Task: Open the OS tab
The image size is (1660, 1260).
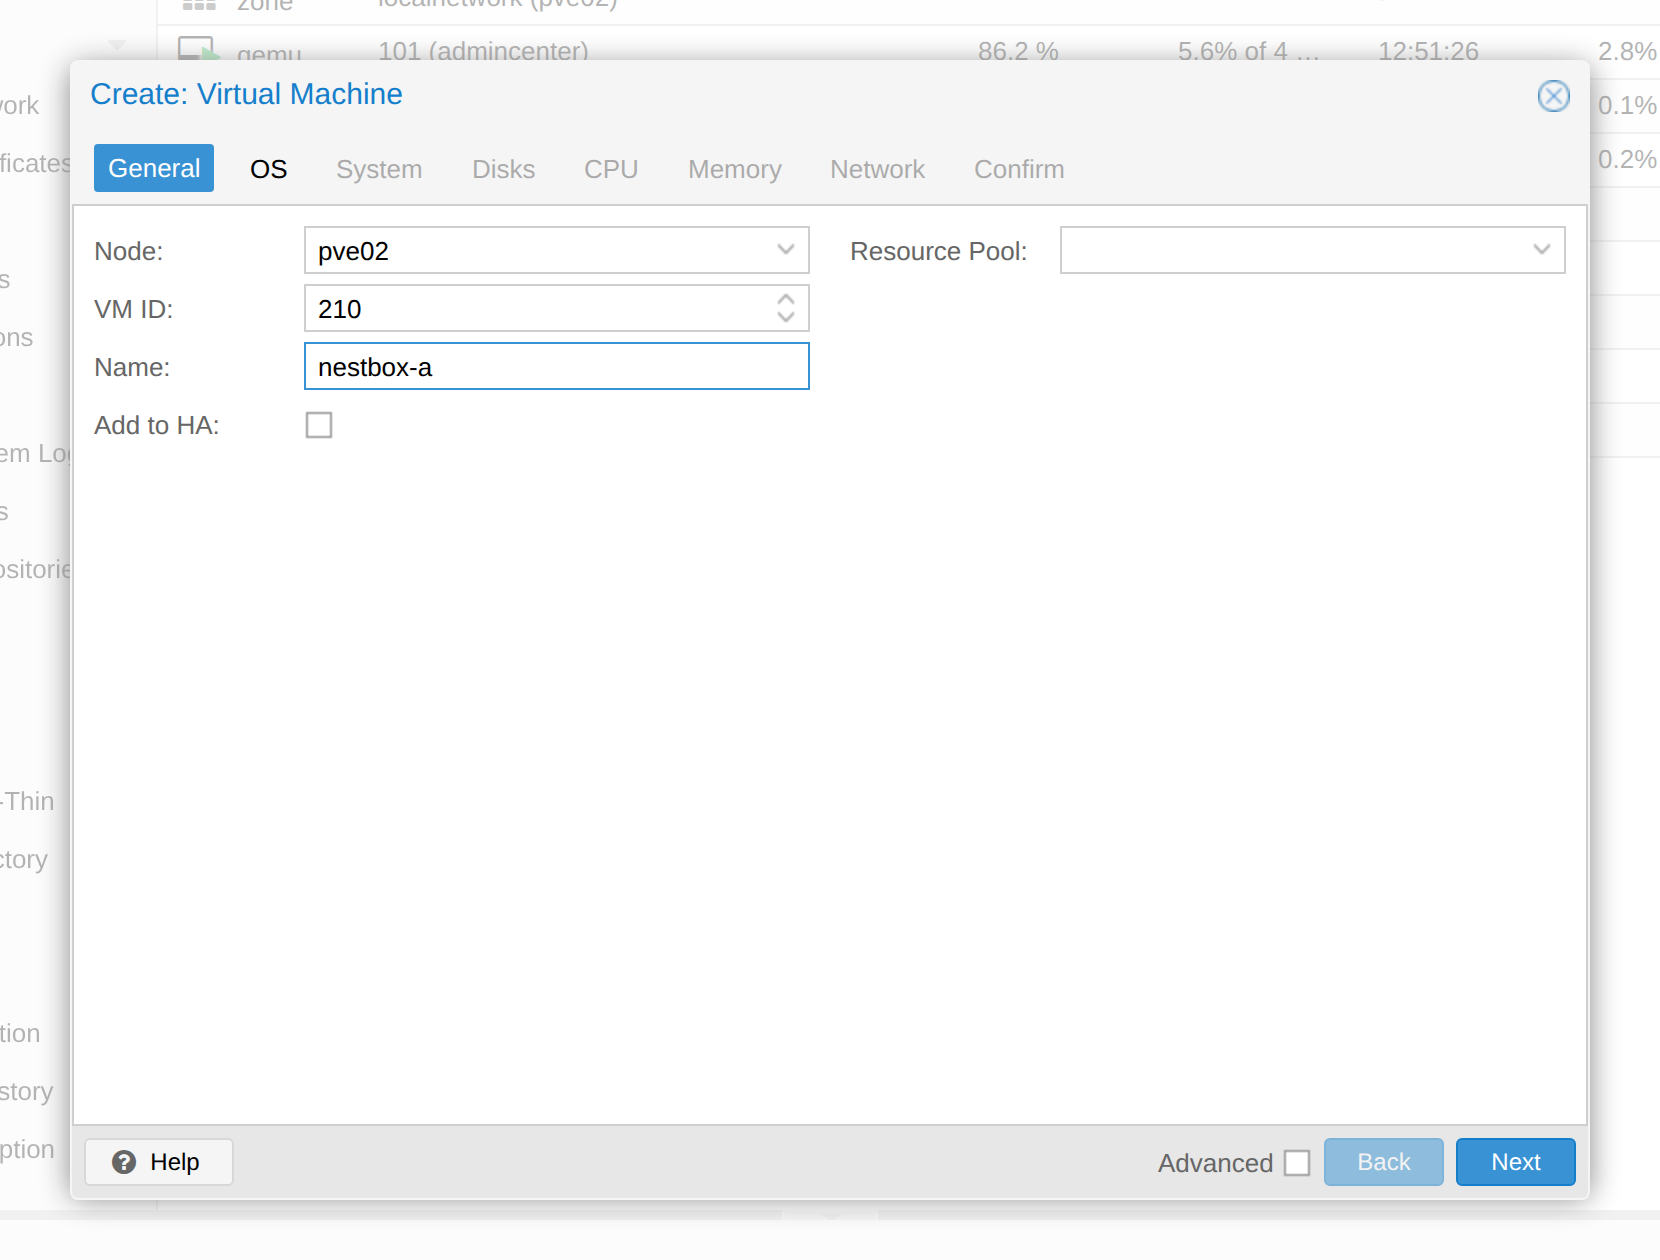Action: pos(268,169)
